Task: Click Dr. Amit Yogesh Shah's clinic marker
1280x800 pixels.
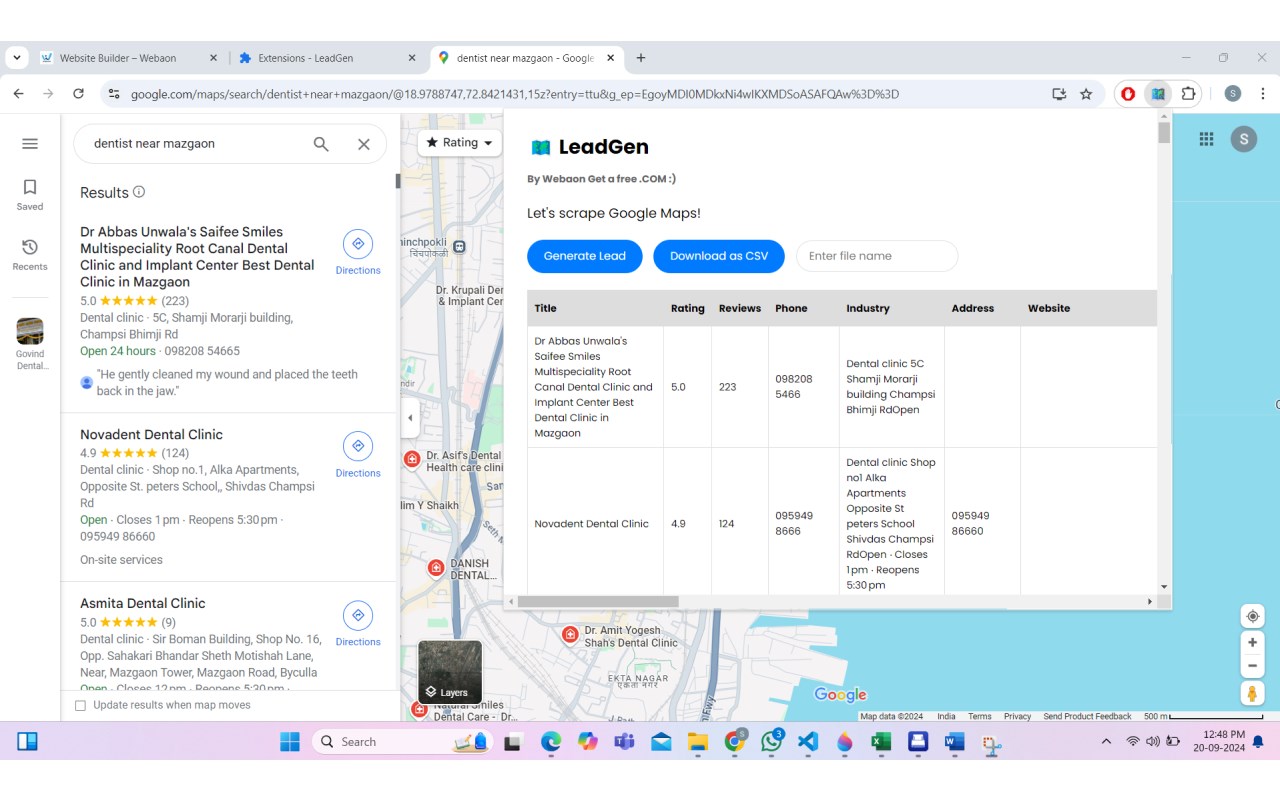Action: pyautogui.click(x=570, y=634)
